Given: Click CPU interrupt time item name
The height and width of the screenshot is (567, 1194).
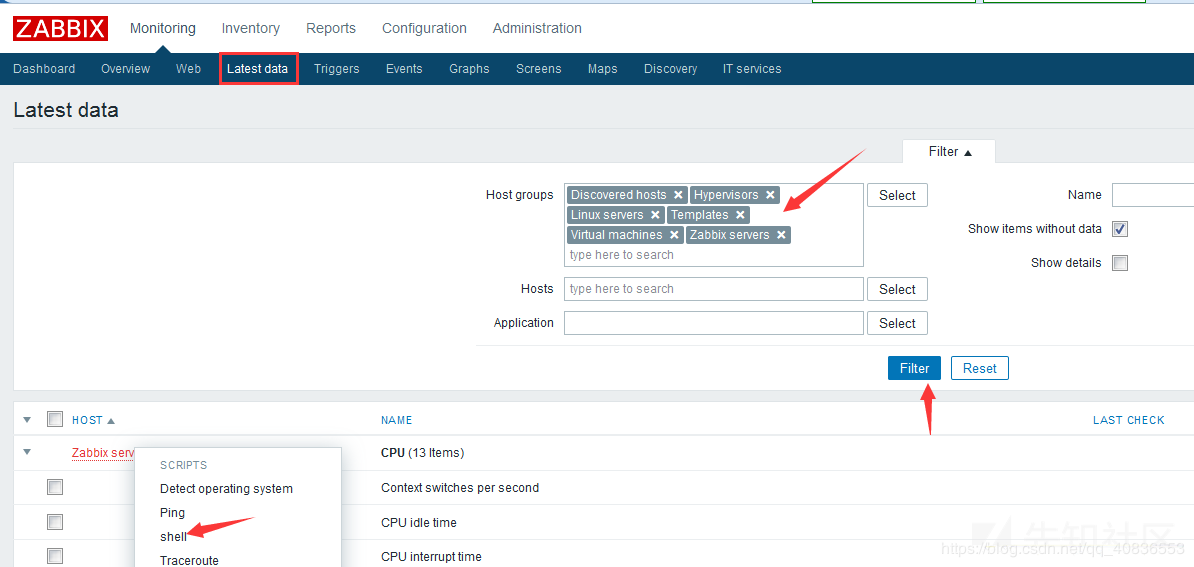Looking at the screenshot, I should [x=431, y=557].
